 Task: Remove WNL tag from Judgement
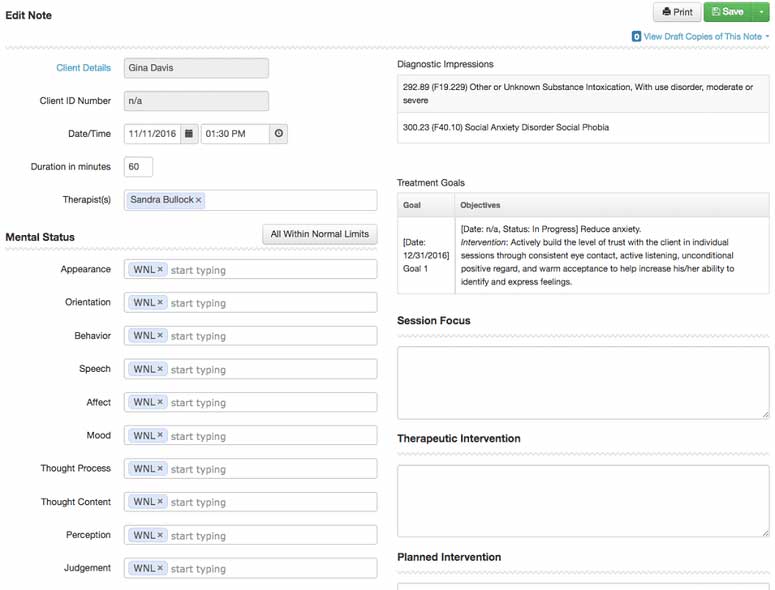(x=160, y=568)
